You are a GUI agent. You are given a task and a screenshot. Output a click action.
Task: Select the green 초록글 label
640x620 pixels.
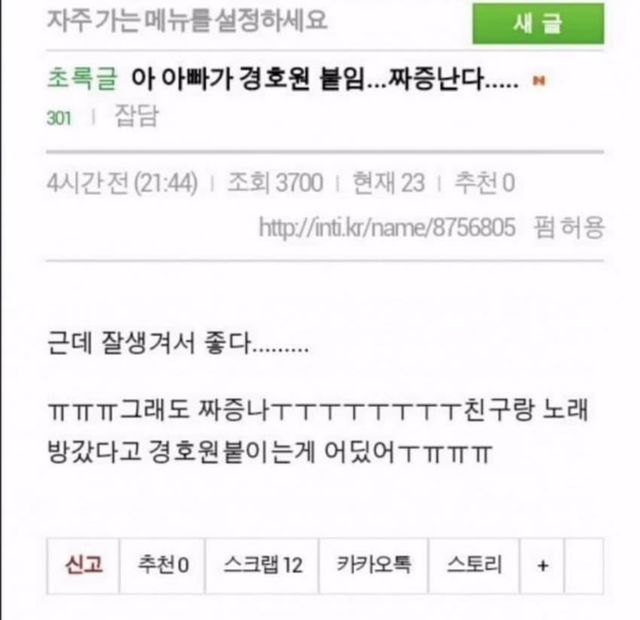(x=82, y=78)
